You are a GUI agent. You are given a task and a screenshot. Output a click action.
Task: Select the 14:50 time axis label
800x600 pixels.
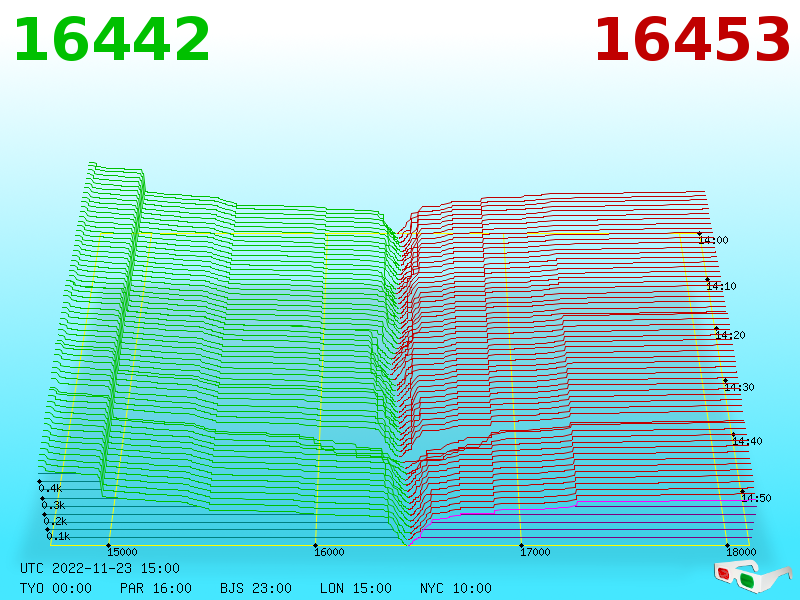coord(756,498)
